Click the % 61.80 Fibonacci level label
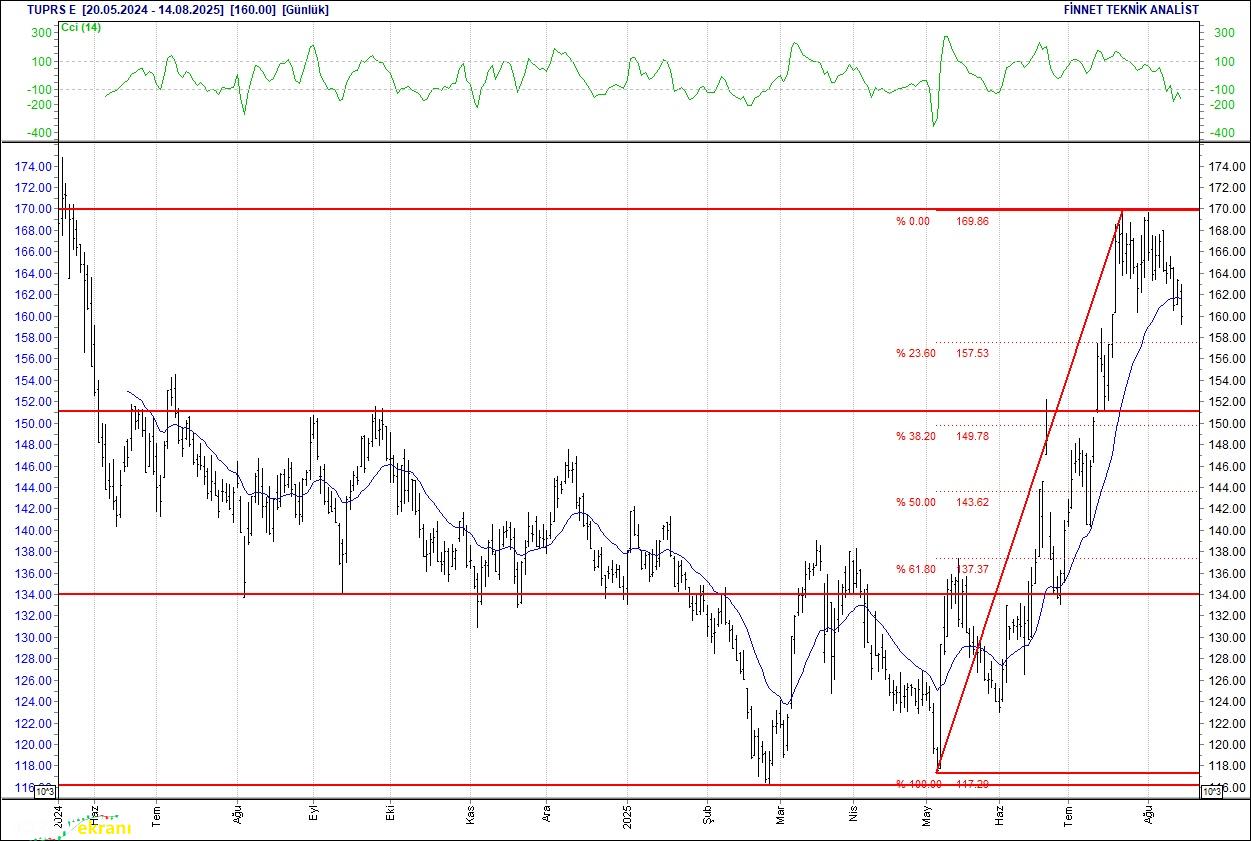The height and width of the screenshot is (841, 1251). point(916,569)
